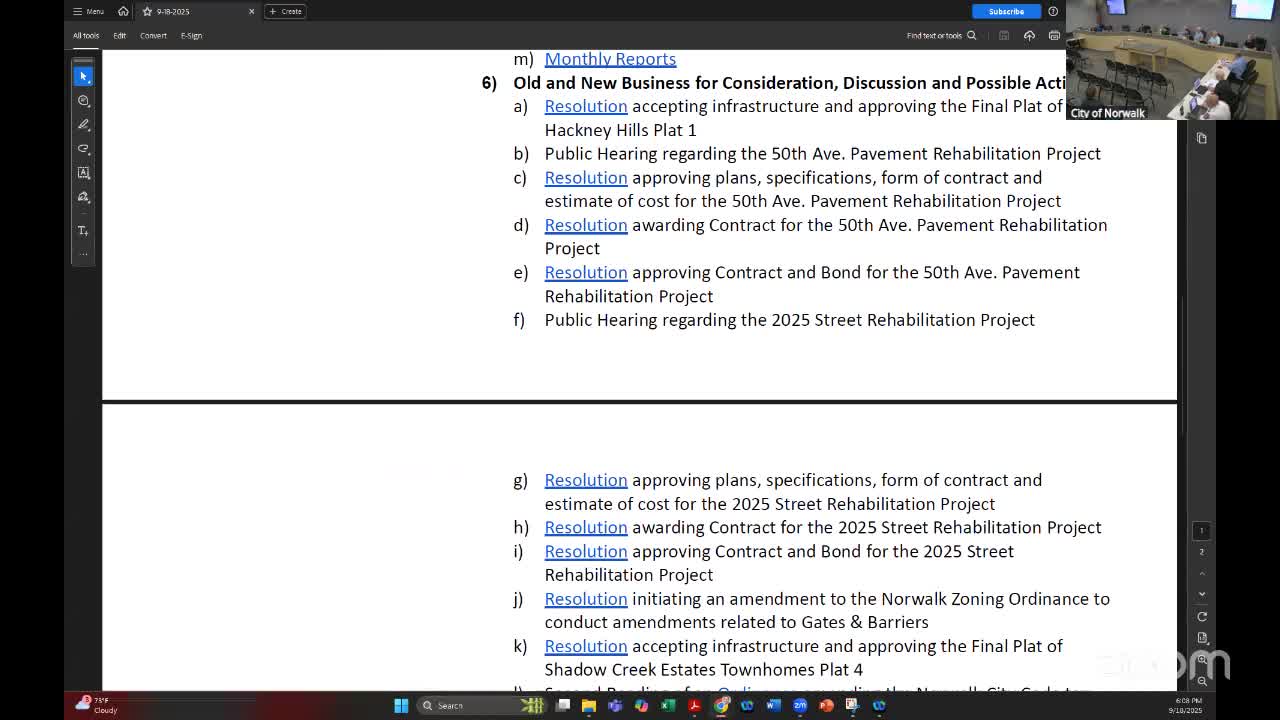Open File Explorer from the taskbar

pos(589,705)
